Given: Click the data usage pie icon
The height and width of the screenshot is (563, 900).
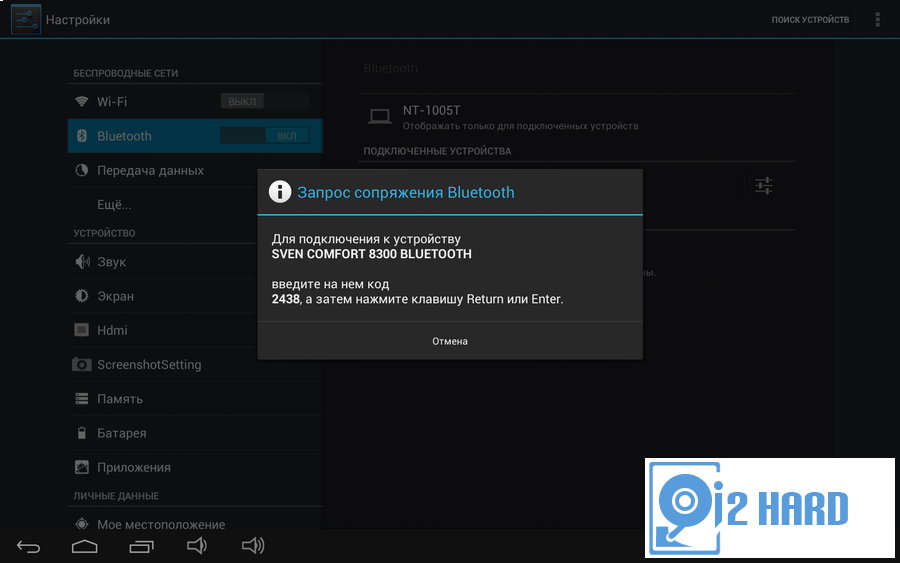Looking at the screenshot, I should (82, 170).
